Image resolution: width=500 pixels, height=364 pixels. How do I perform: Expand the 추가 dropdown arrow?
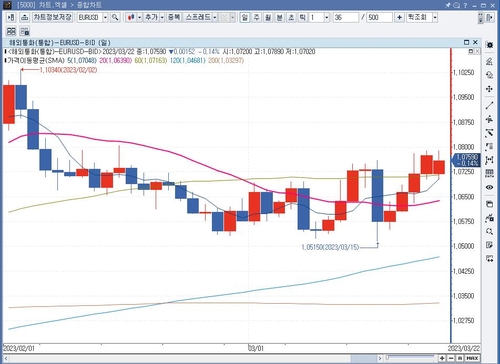[162, 17]
